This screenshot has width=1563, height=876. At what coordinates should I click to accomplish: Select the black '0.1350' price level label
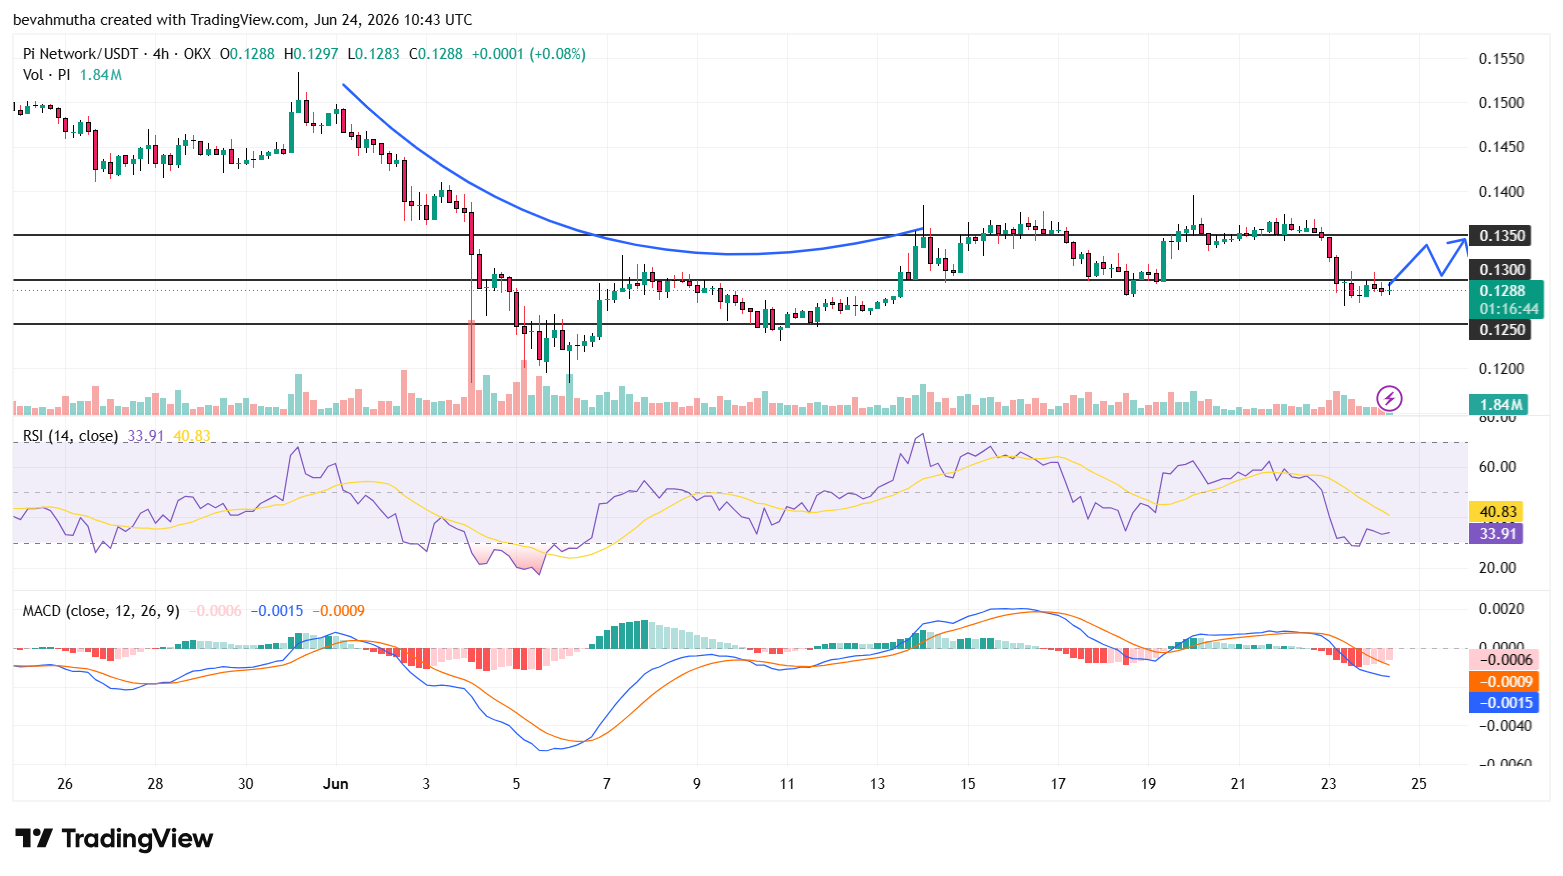(1502, 236)
